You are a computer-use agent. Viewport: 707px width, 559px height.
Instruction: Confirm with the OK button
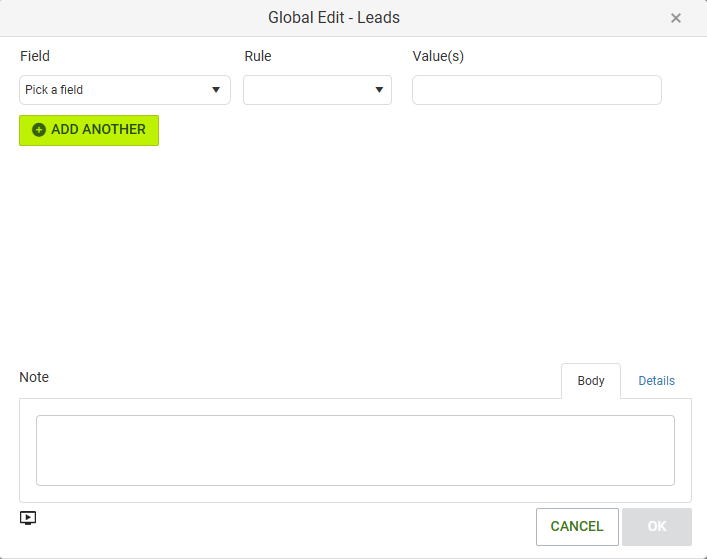click(x=657, y=527)
